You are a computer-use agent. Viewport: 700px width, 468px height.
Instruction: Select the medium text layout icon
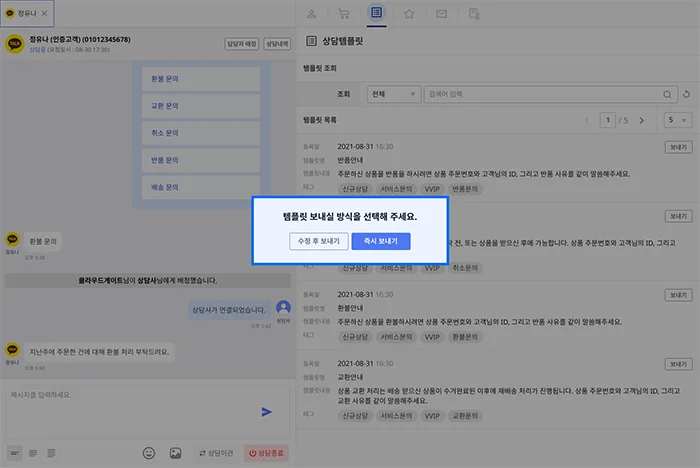(x=33, y=453)
